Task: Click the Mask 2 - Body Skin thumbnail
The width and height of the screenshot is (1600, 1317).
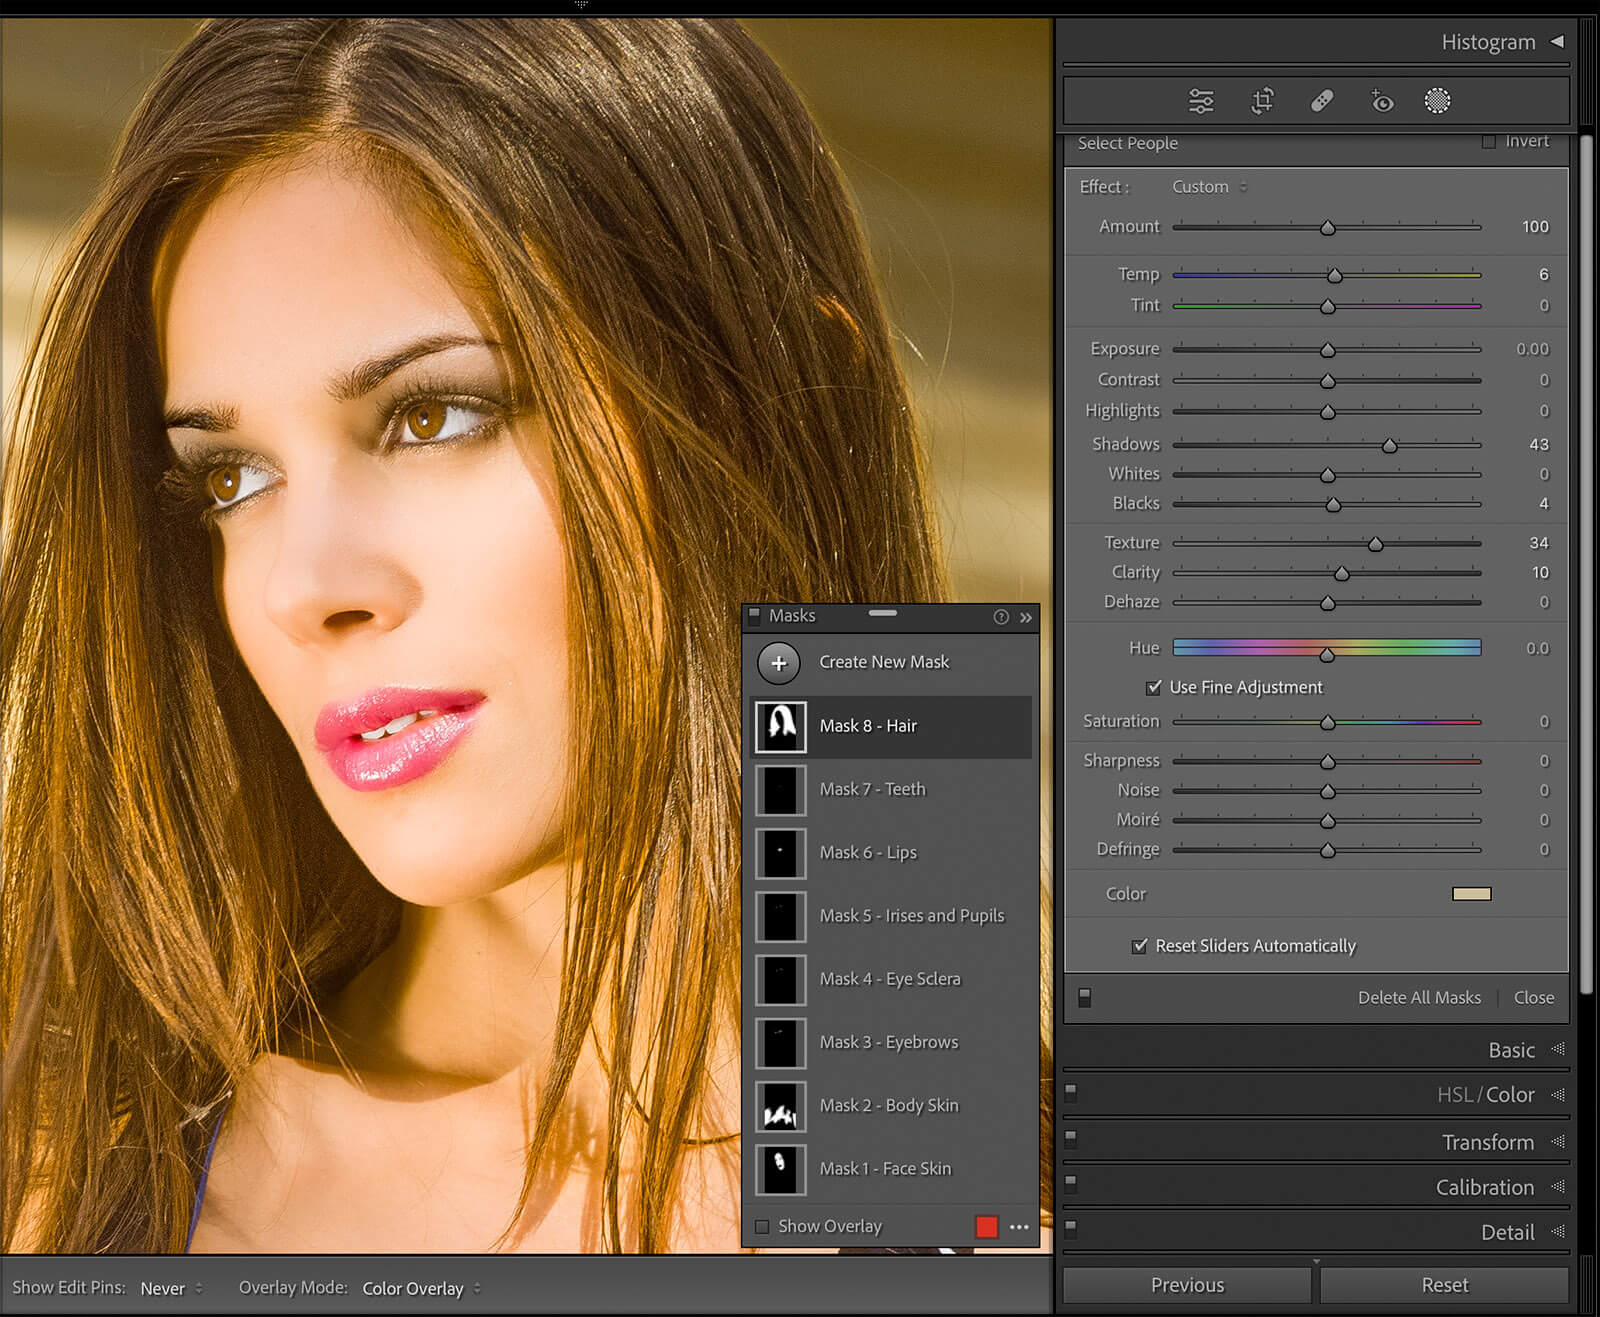Action: coord(780,1106)
